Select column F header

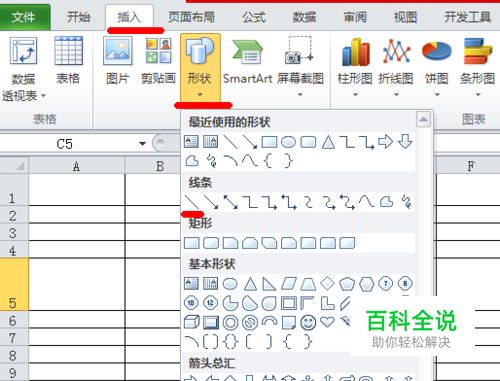[470, 166]
